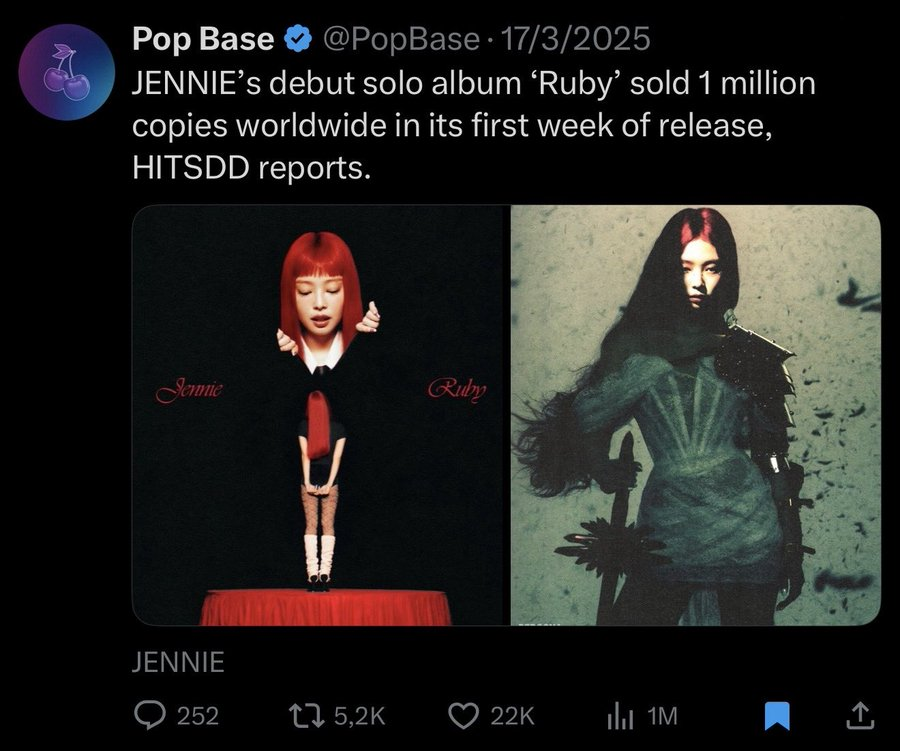Image resolution: width=900 pixels, height=751 pixels.
Task: Reply via the speech bubble icon
Action: point(150,716)
